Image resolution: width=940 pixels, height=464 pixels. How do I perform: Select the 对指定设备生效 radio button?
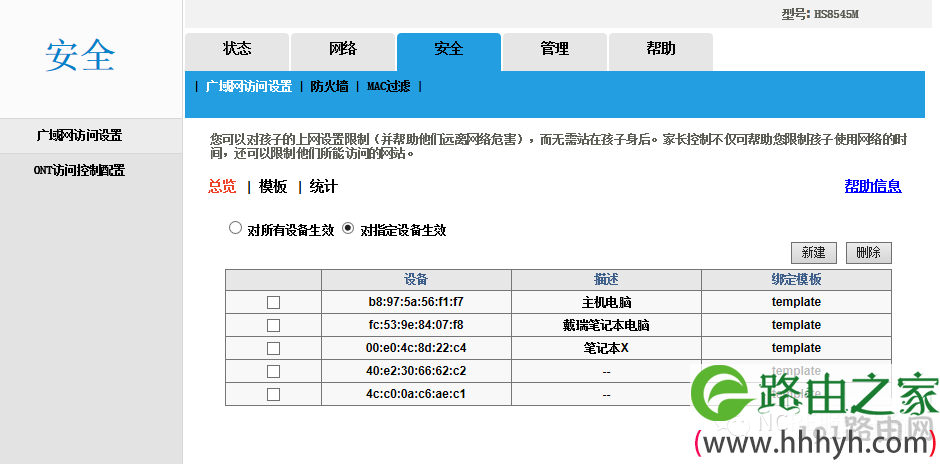348,228
